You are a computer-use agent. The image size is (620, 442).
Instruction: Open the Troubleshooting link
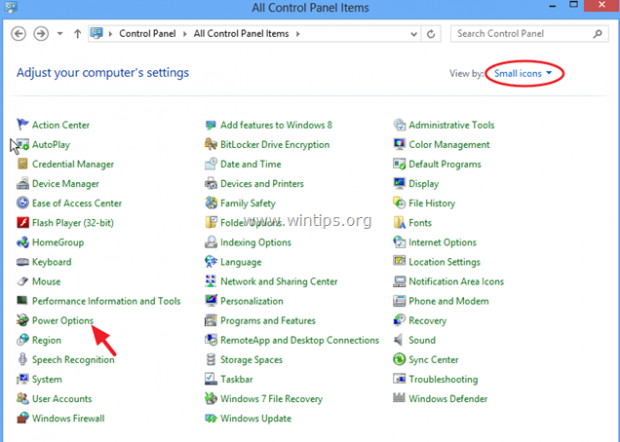(x=443, y=379)
